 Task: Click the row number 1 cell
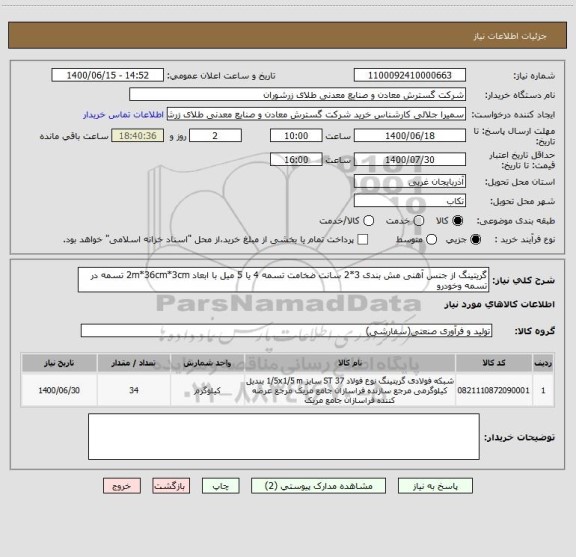coord(543,390)
